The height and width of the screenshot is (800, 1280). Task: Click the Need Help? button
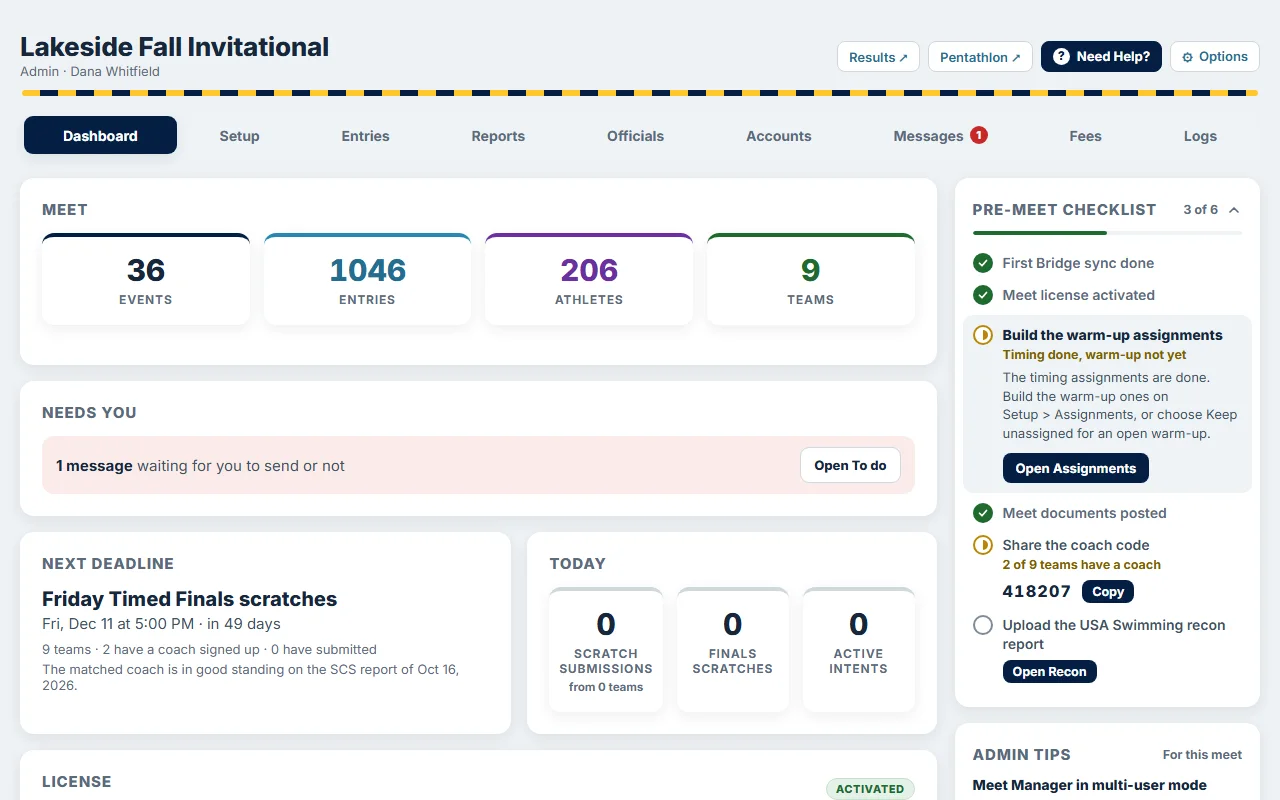pos(1101,57)
